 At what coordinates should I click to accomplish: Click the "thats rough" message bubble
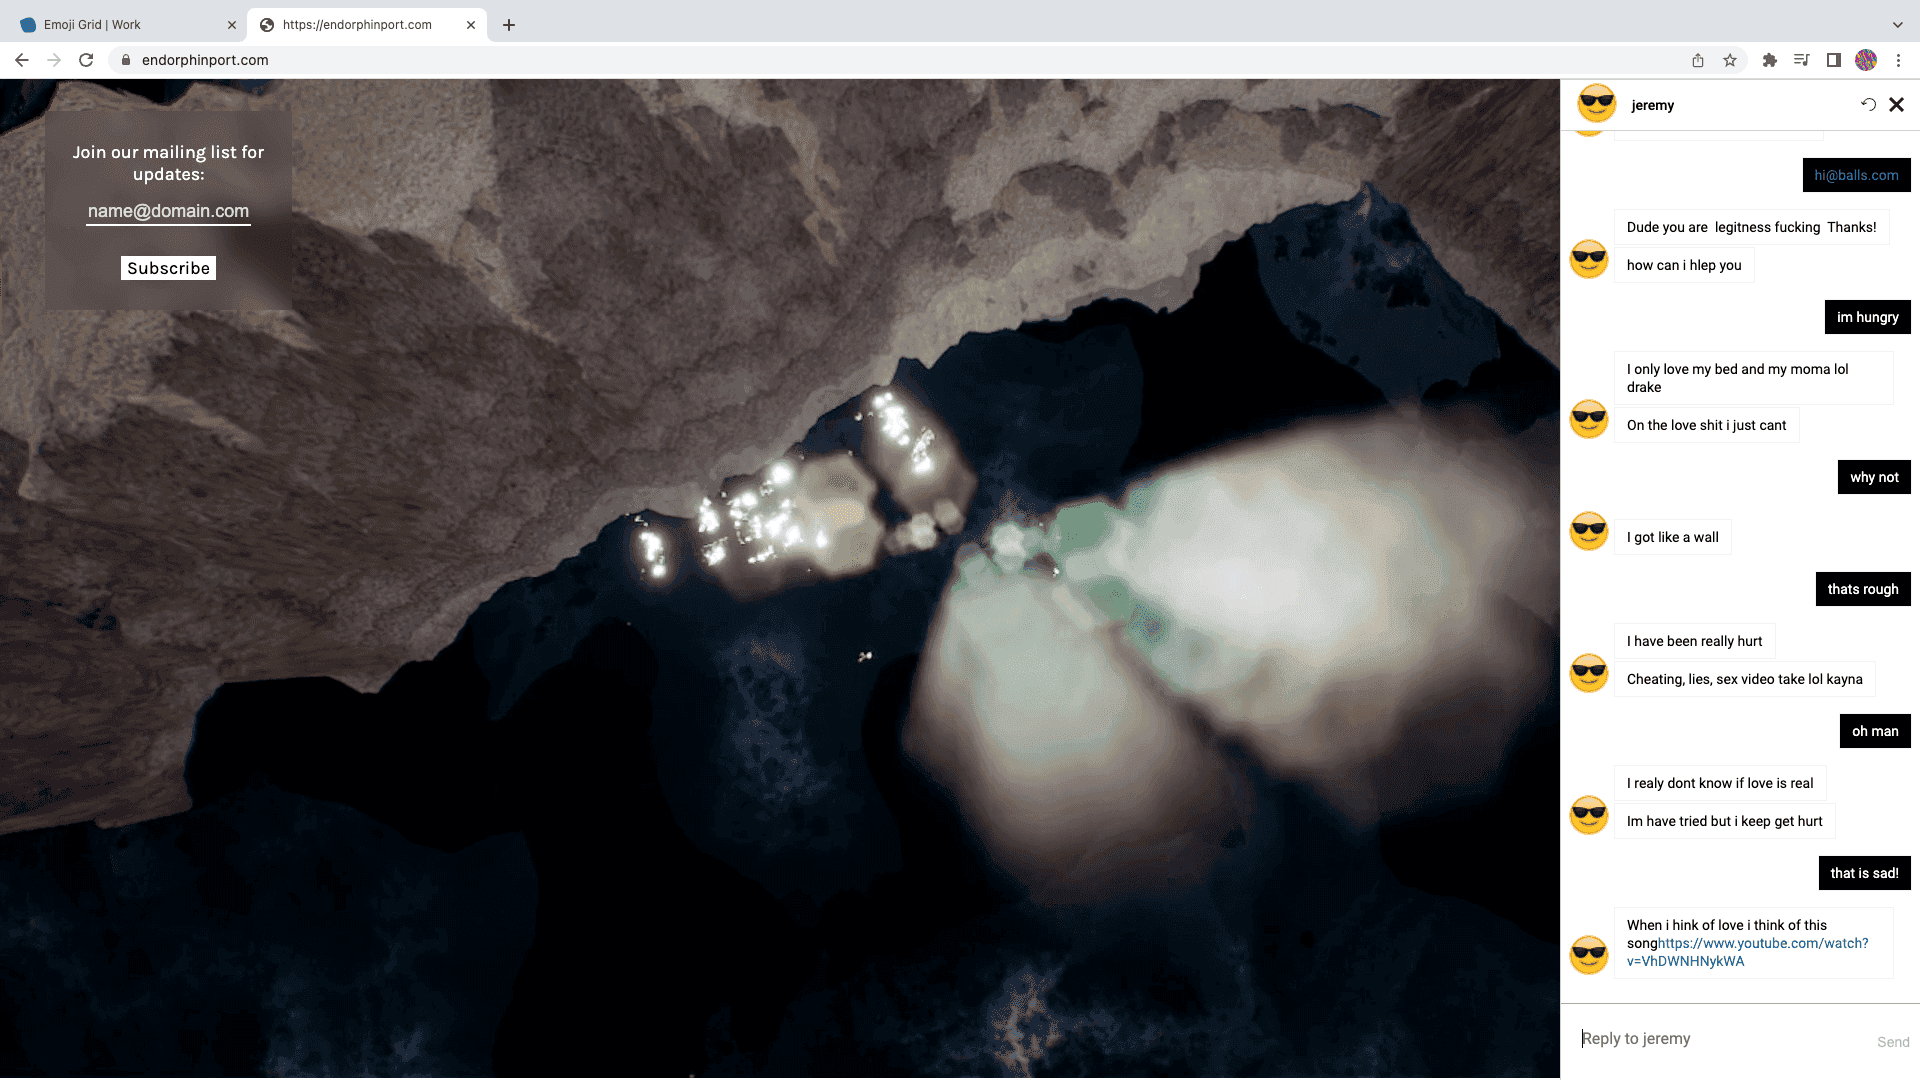click(x=1863, y=589)
